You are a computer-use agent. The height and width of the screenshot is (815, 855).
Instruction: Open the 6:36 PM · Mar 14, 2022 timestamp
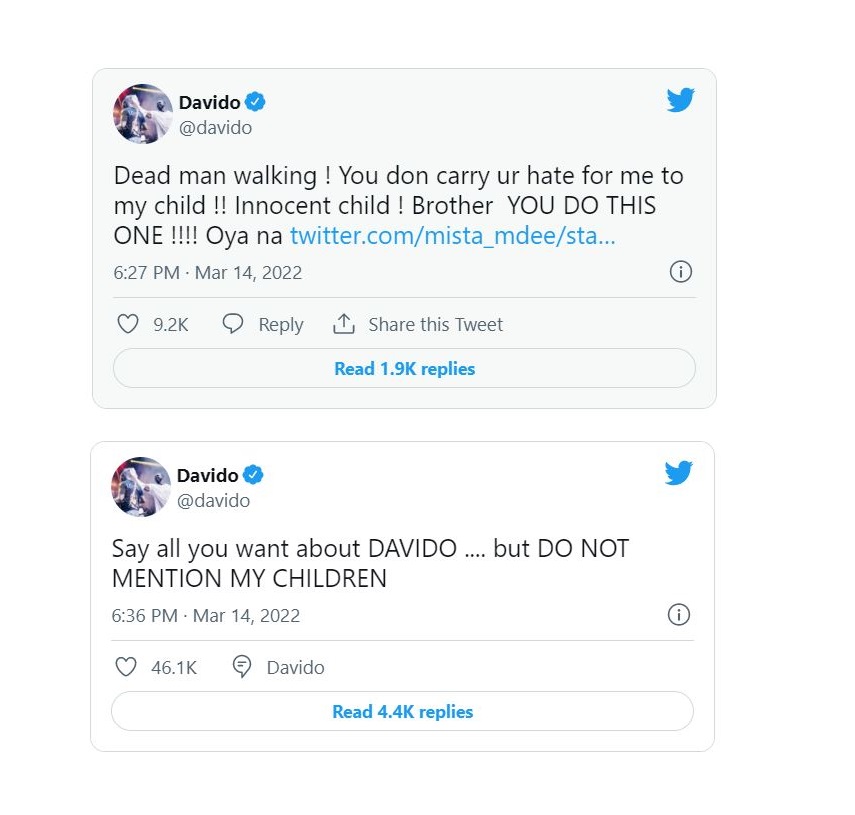pyautogui.click(x=206, y=615)
